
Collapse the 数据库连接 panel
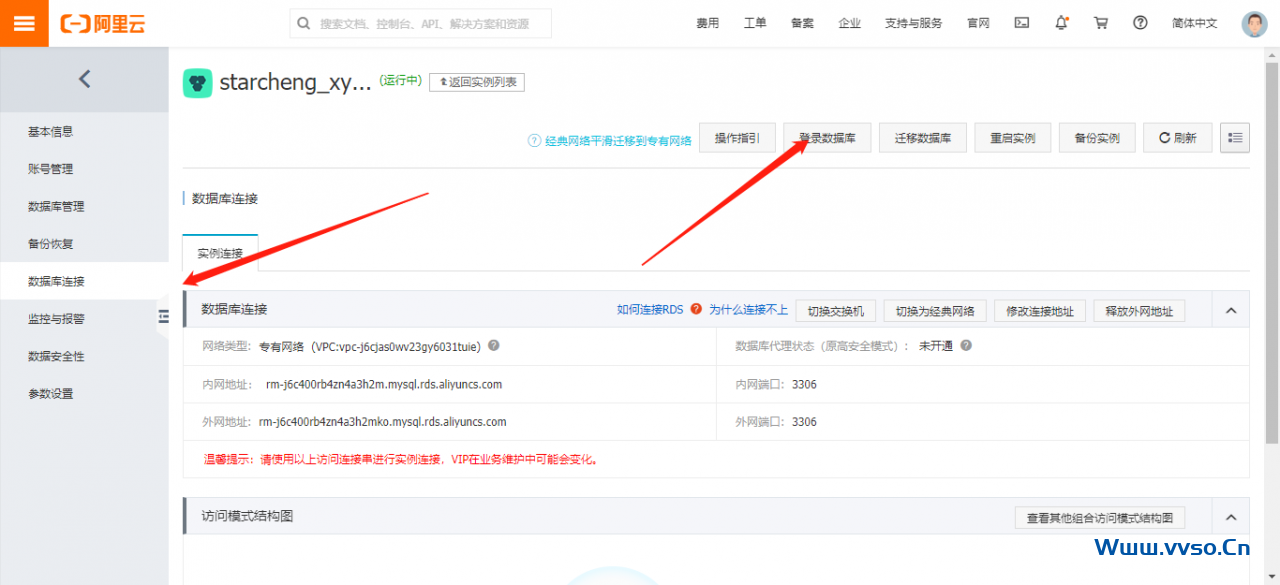point(1231,311)
